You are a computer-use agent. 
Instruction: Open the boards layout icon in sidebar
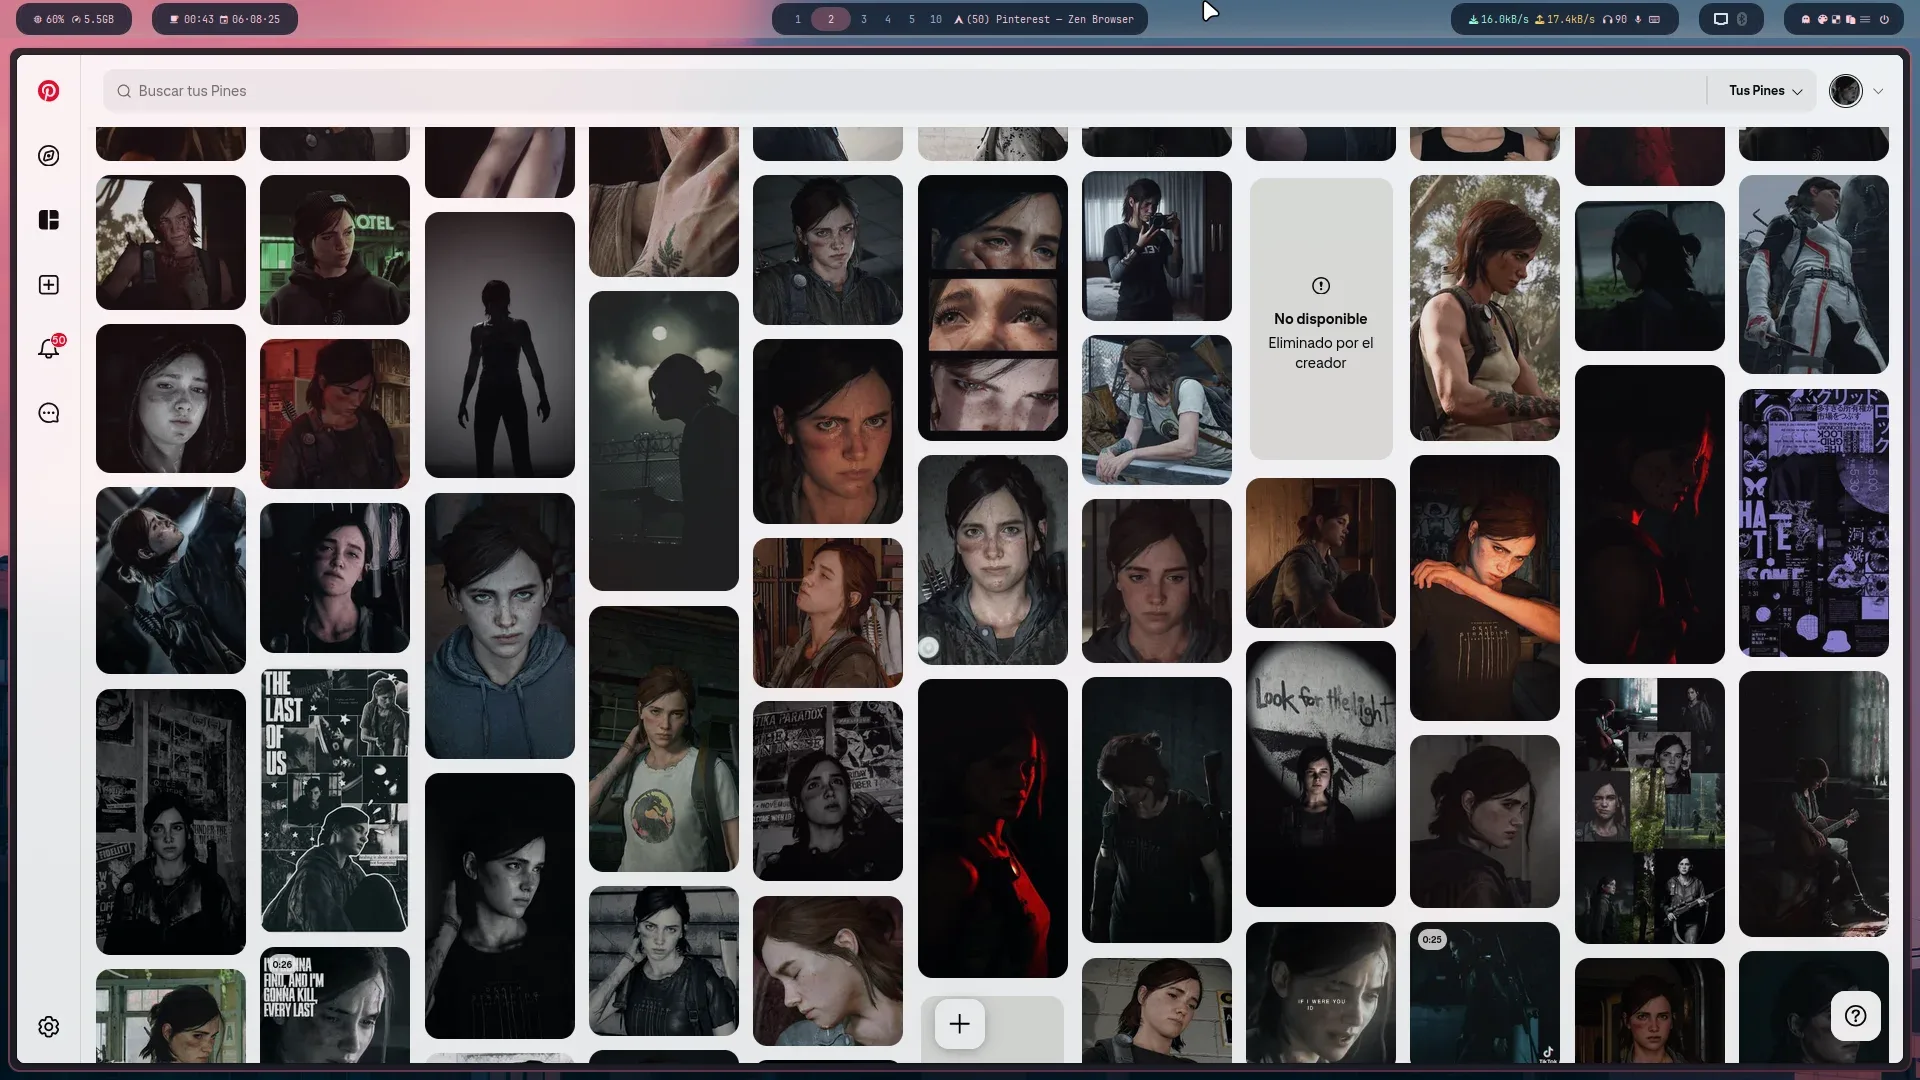[48, 220]
